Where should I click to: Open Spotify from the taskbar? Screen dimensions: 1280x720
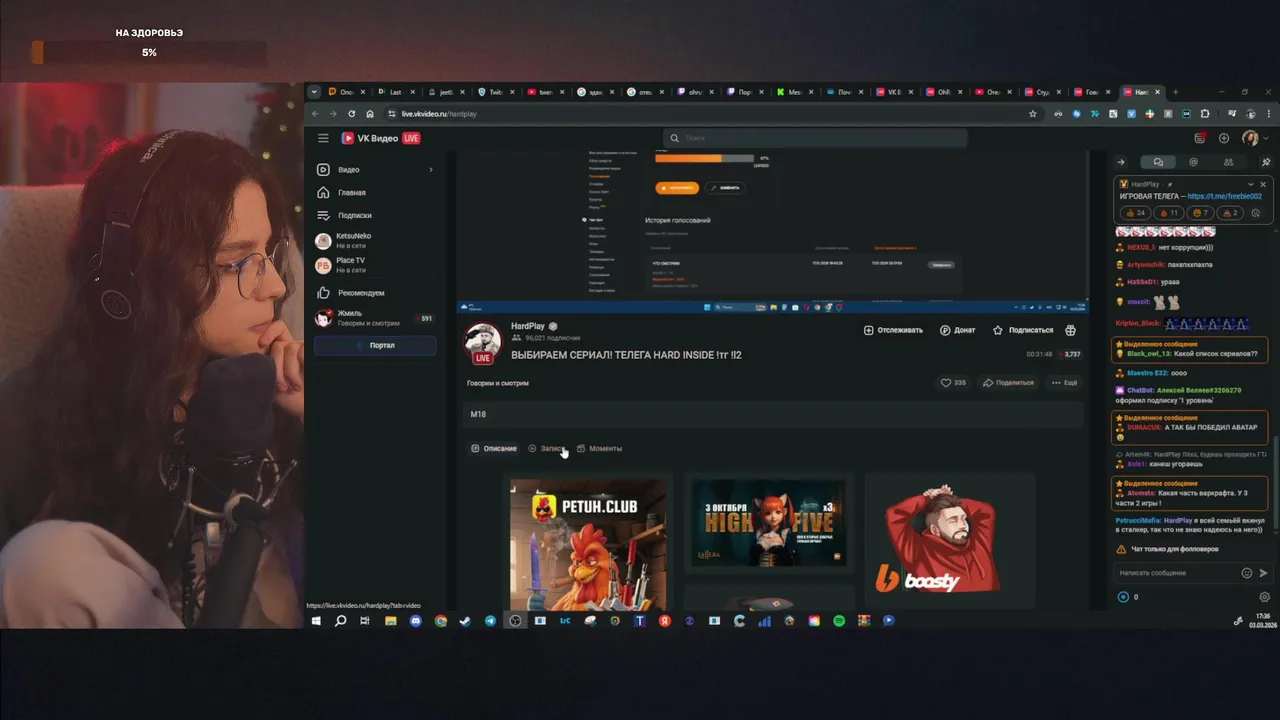[x=839, y=621]
